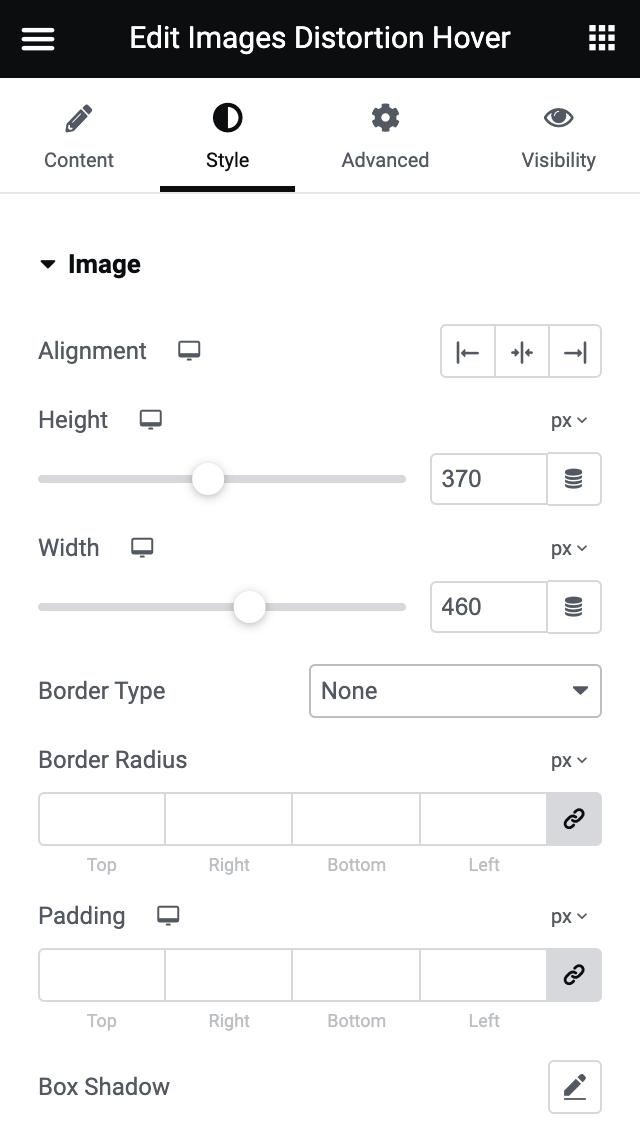Change responsive device for Padding

point(168,916)
